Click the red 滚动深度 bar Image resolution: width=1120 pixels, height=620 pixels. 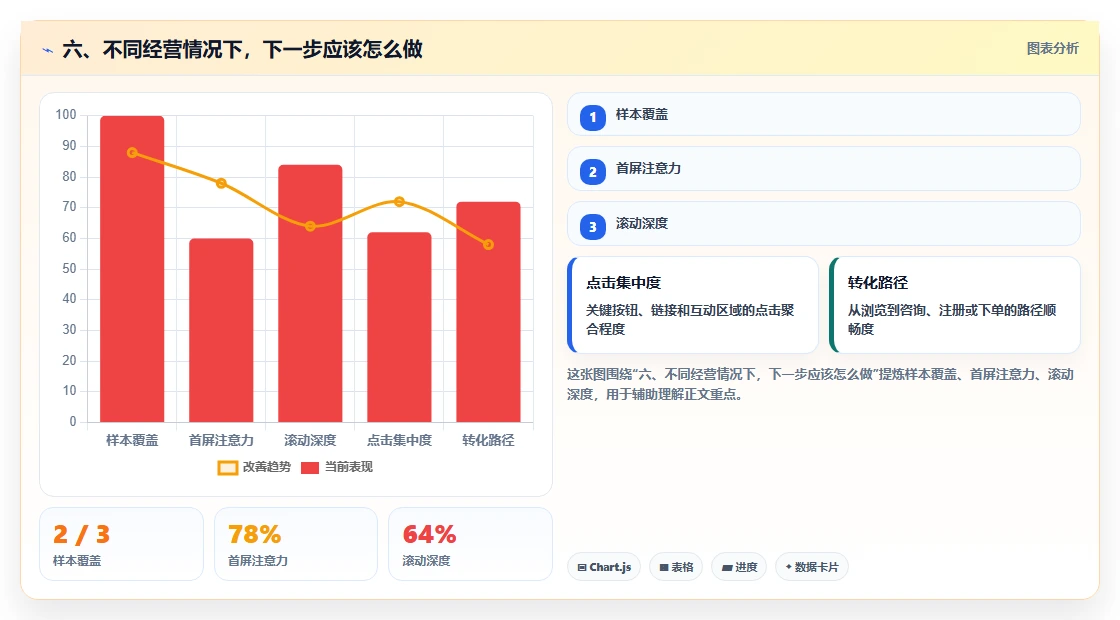310,294
